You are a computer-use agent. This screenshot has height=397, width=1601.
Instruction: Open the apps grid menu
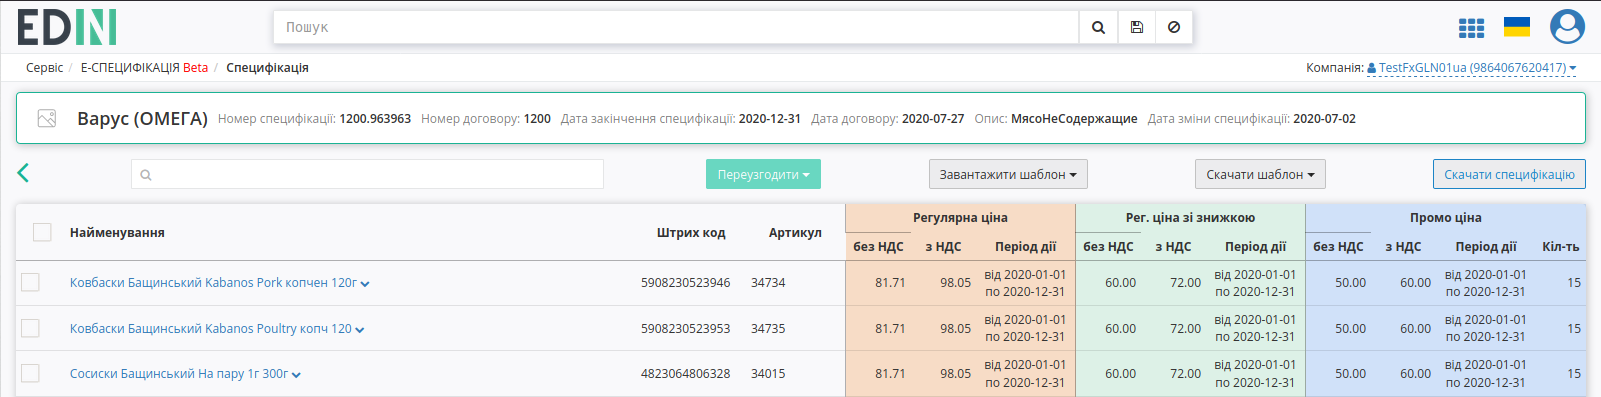coord(1471,28)
